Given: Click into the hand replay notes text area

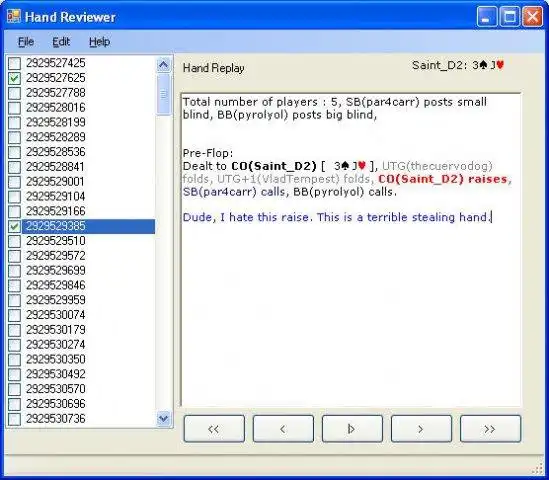Looking at the screenshot, I should pyautogui.click(x=351, y=249).
